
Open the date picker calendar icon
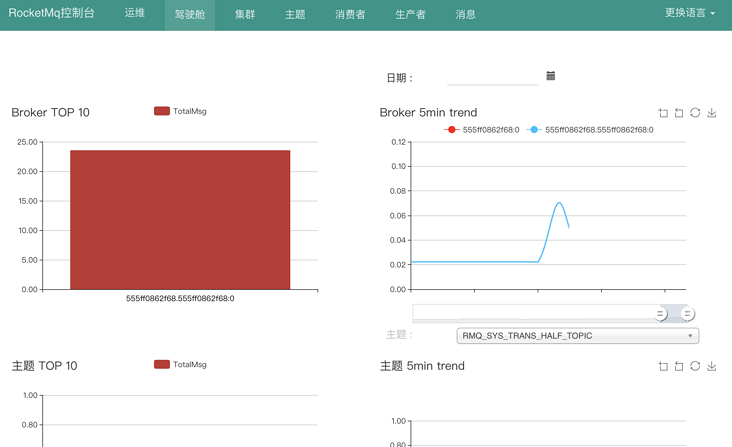click(x=550, y=76)
